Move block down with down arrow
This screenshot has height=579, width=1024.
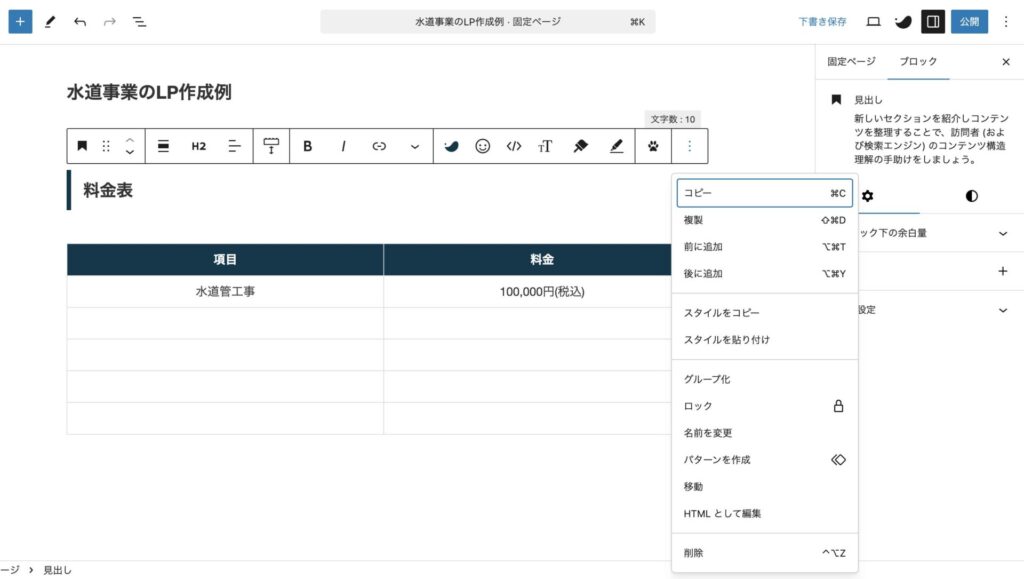130,152
